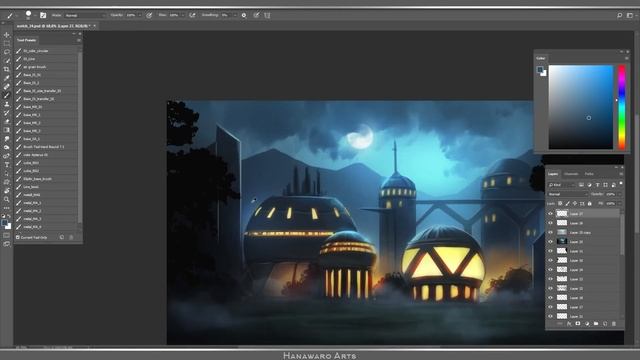Image resolution: width=640 pixels, height=360 pixels.
Task: Click Layer 27 thumbnail
Action: click(x=562, y=213)
